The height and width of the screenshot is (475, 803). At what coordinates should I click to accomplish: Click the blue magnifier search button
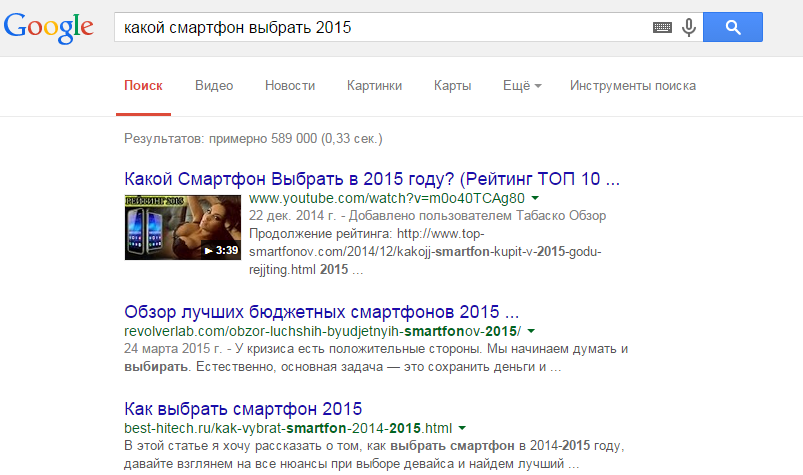tap(733, 27)
